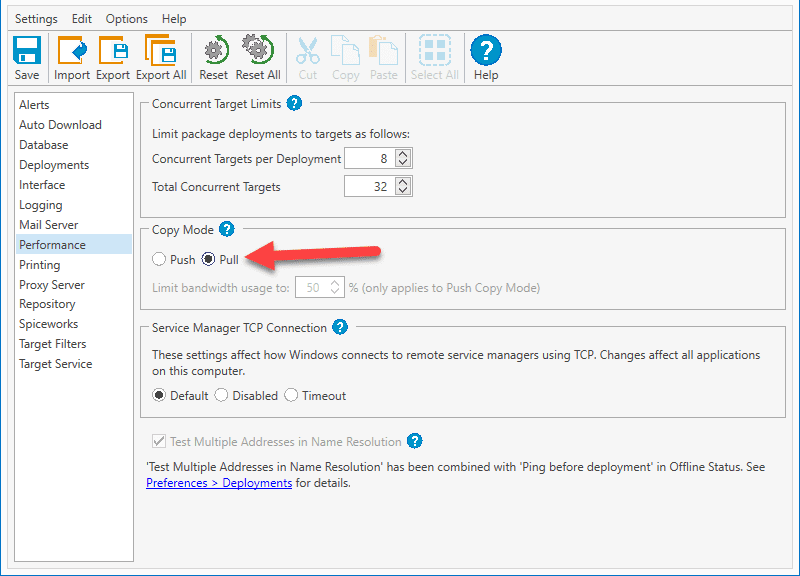Open help for Copy Mode
Screen dimensions: 800x576
(x=227, y=229)
